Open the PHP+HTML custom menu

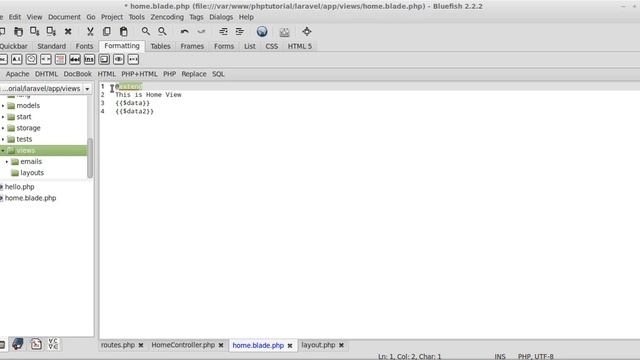point(139,74)
